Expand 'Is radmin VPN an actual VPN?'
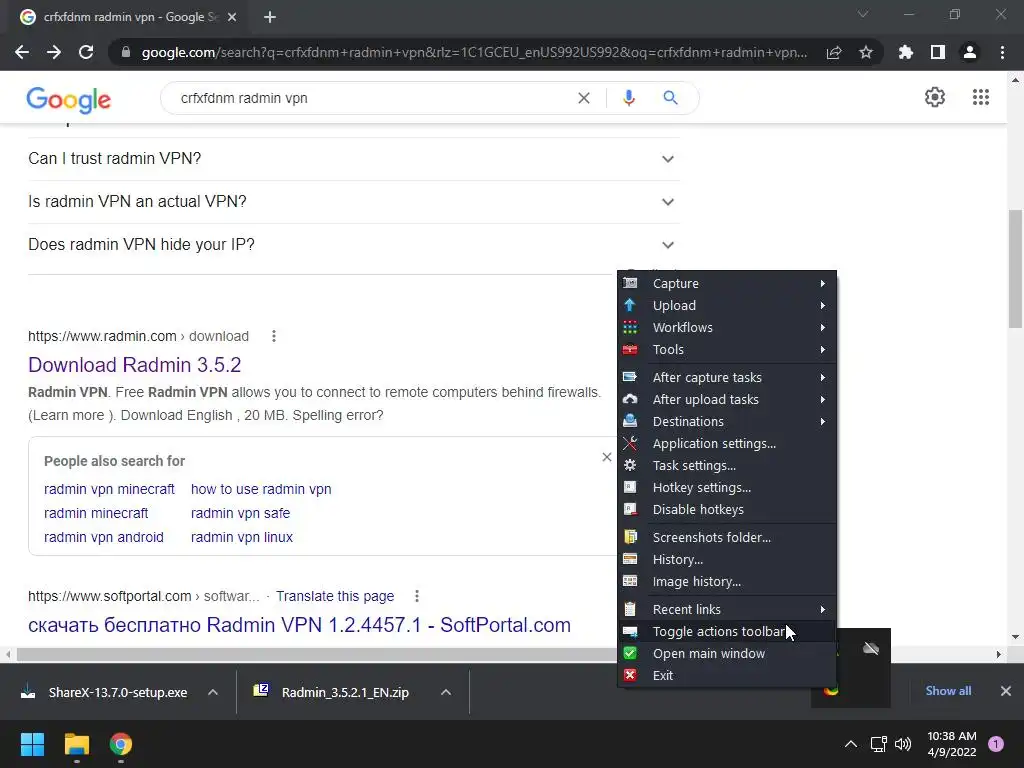 pos(353,202)
